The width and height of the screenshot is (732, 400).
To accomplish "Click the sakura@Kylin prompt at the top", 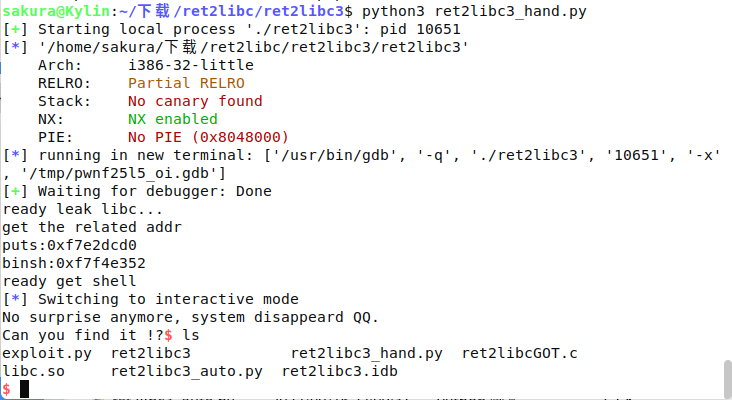I will pos(52,11).
